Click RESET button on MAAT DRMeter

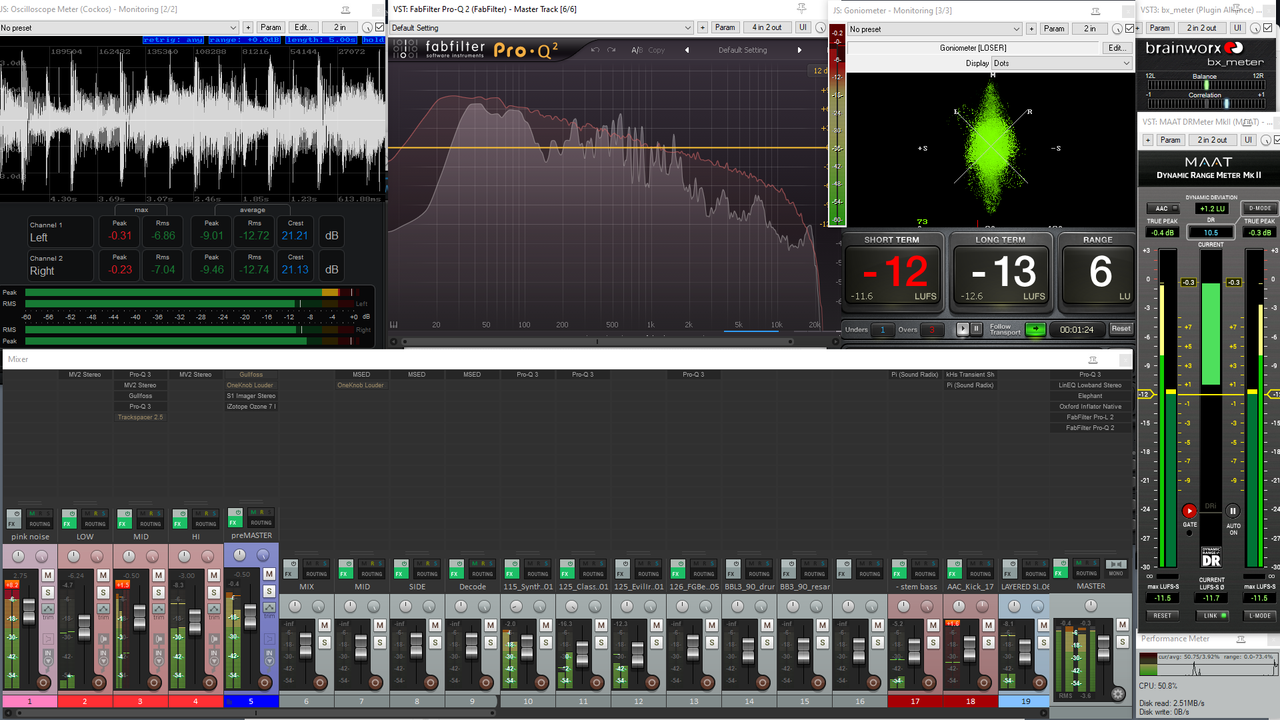click(1163, 615)
